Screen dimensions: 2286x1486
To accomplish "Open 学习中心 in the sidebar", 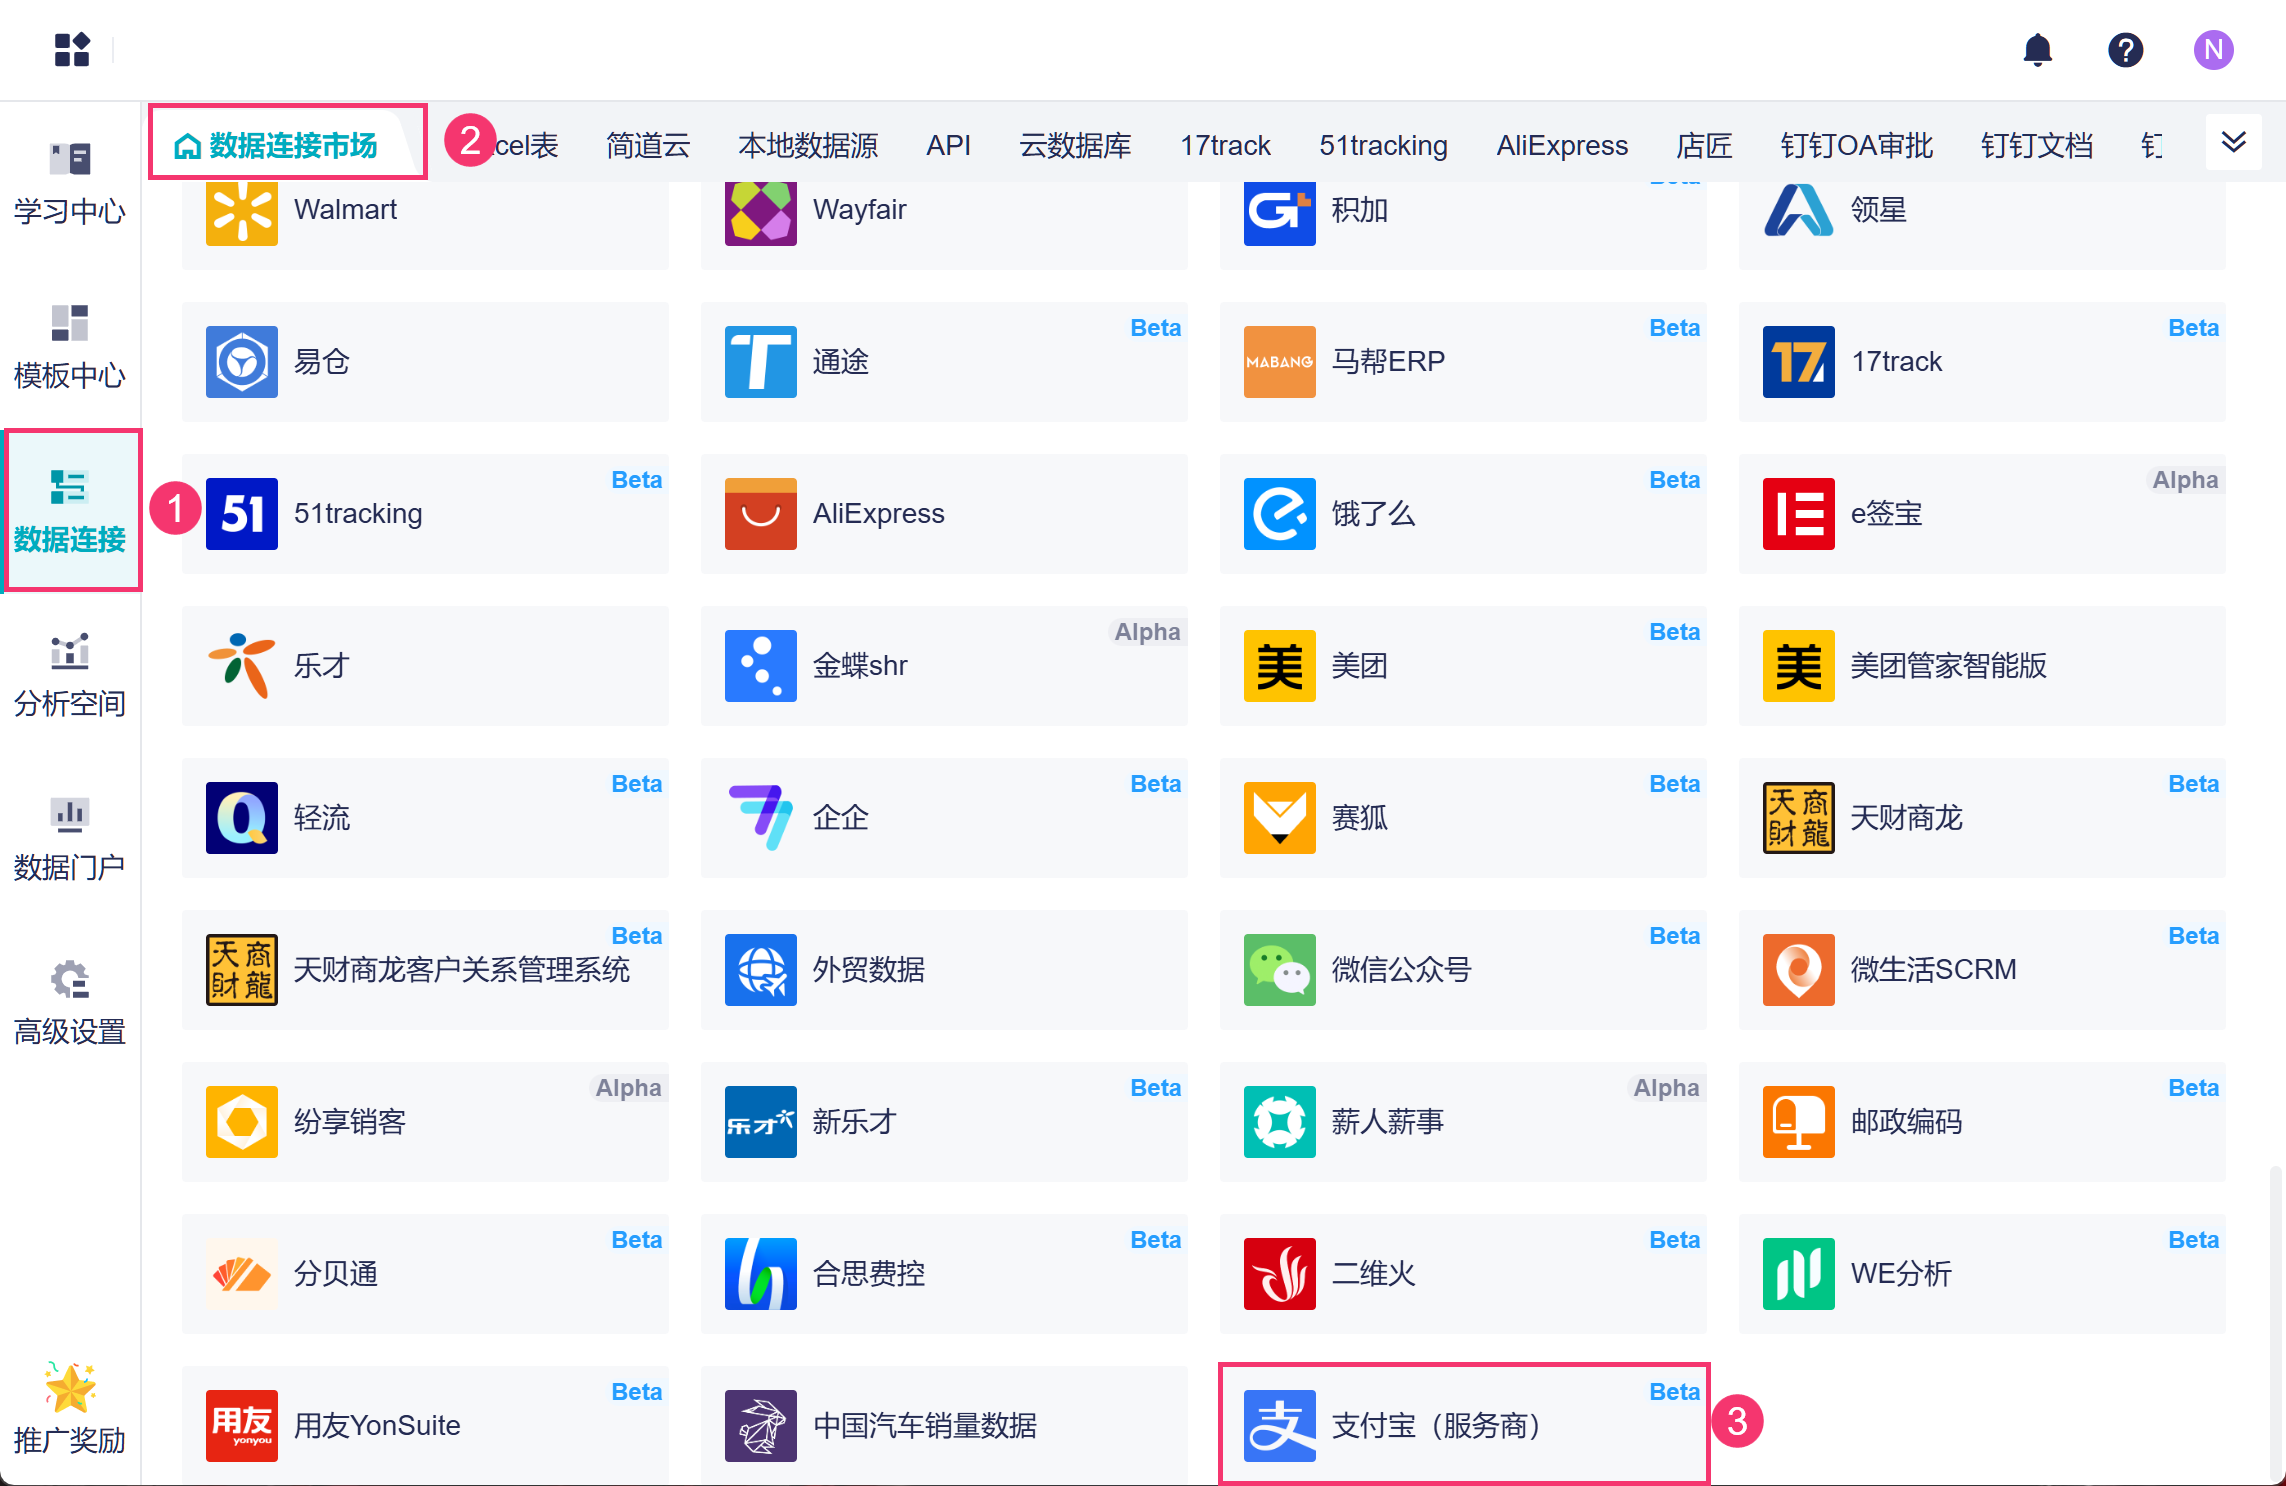I will point(70,184).
